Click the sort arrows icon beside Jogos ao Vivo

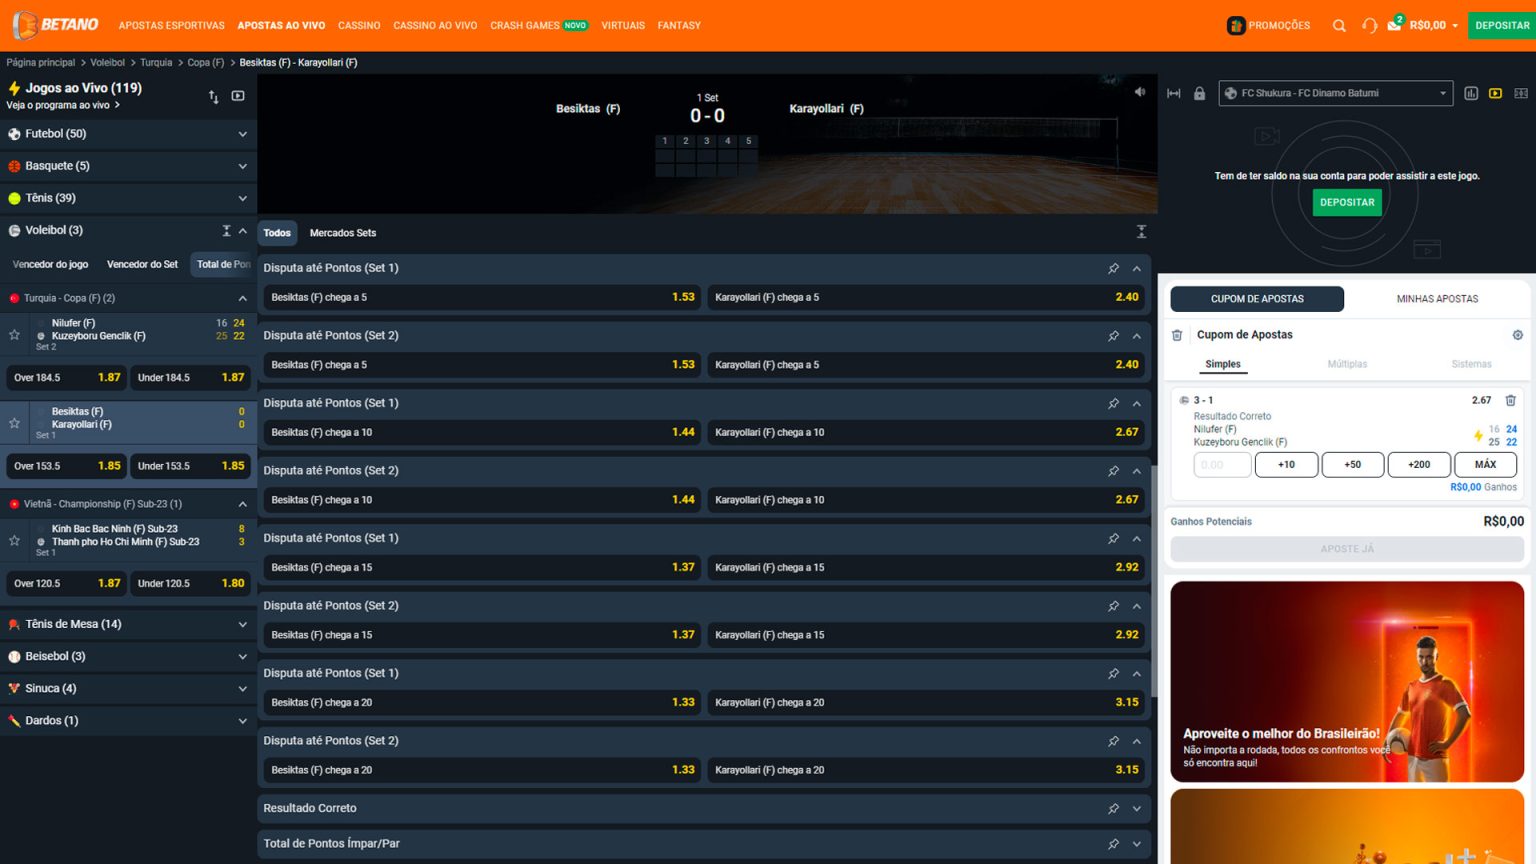click(x=213, y=96)
